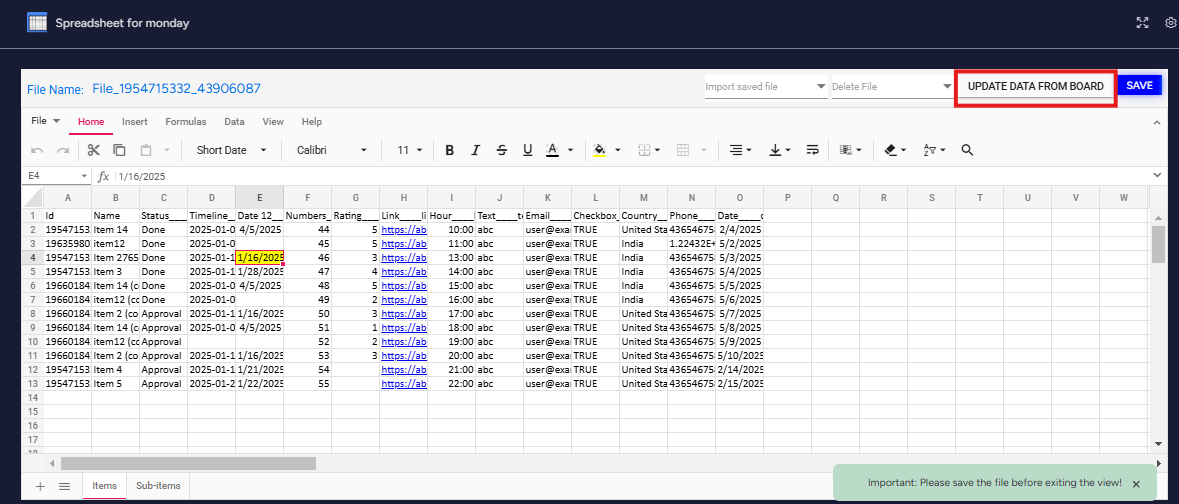Collapse the ribbon with chevron

[x=1156, y=121]
